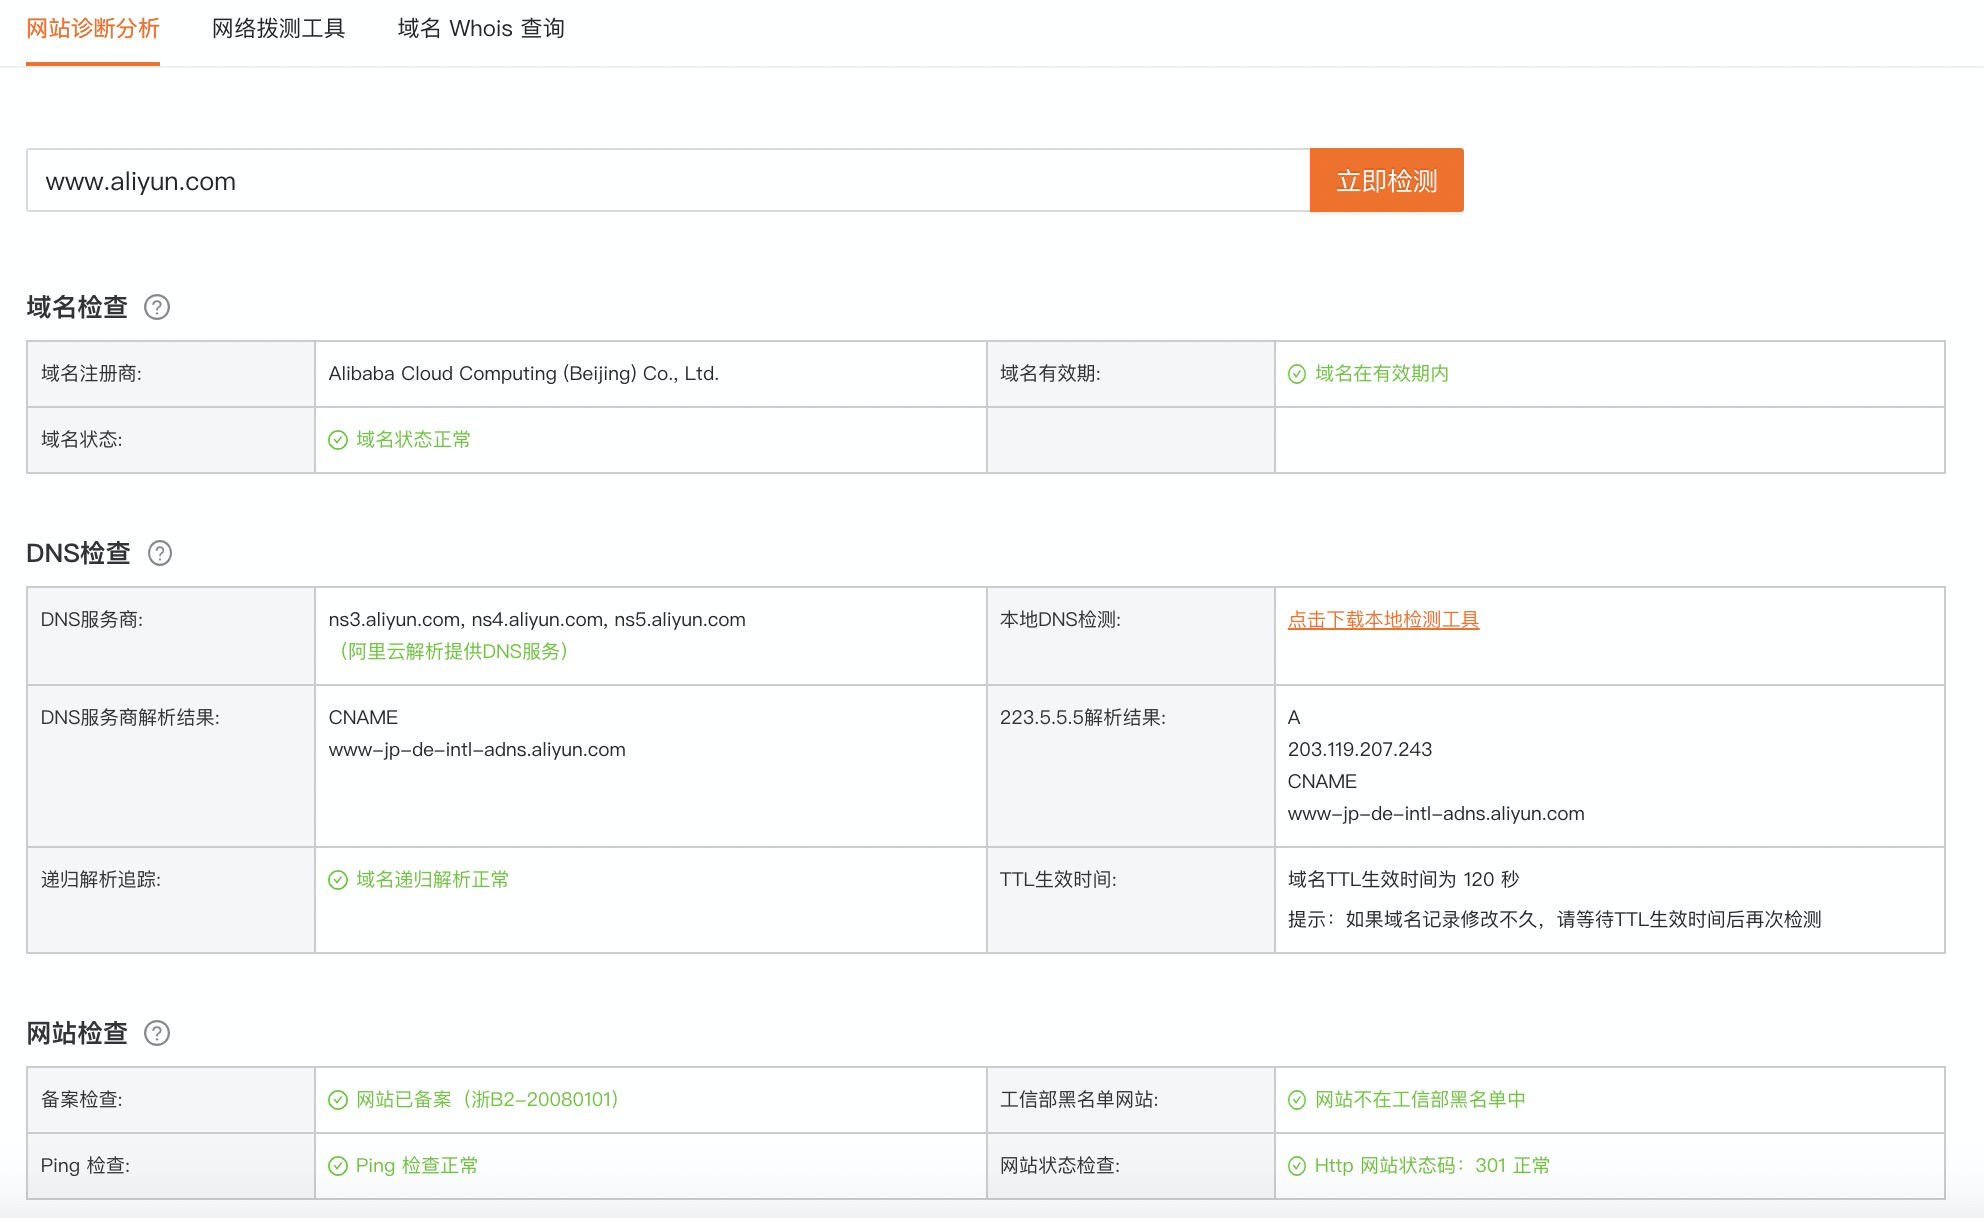Click 域名检查 section heading
Screen dimensions: 1984x1218
tap(77, 307)
